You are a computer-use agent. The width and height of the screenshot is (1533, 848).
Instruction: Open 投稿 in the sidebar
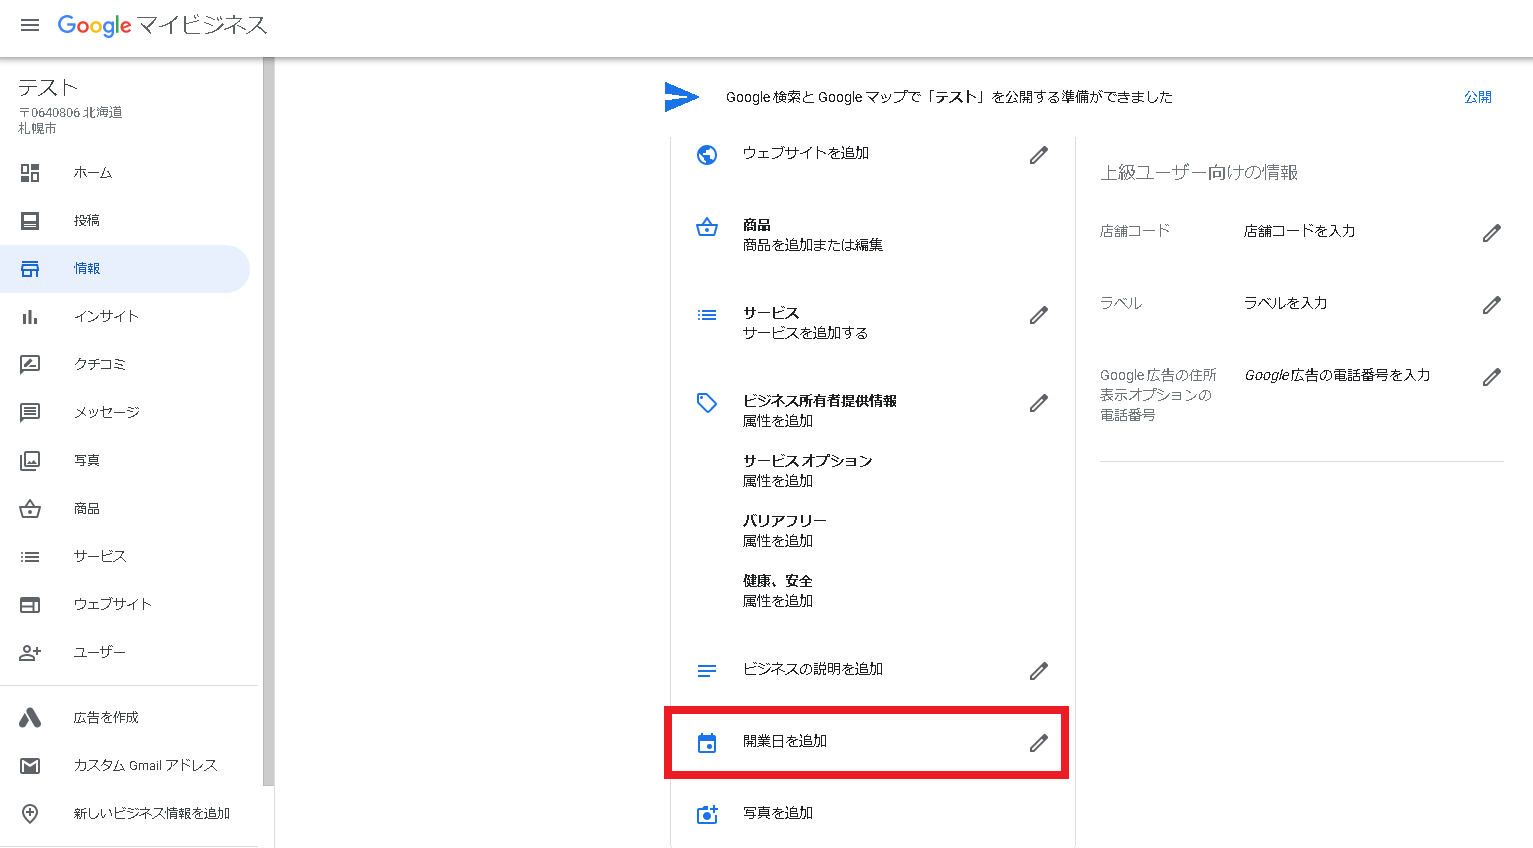[x=125, y=221]
